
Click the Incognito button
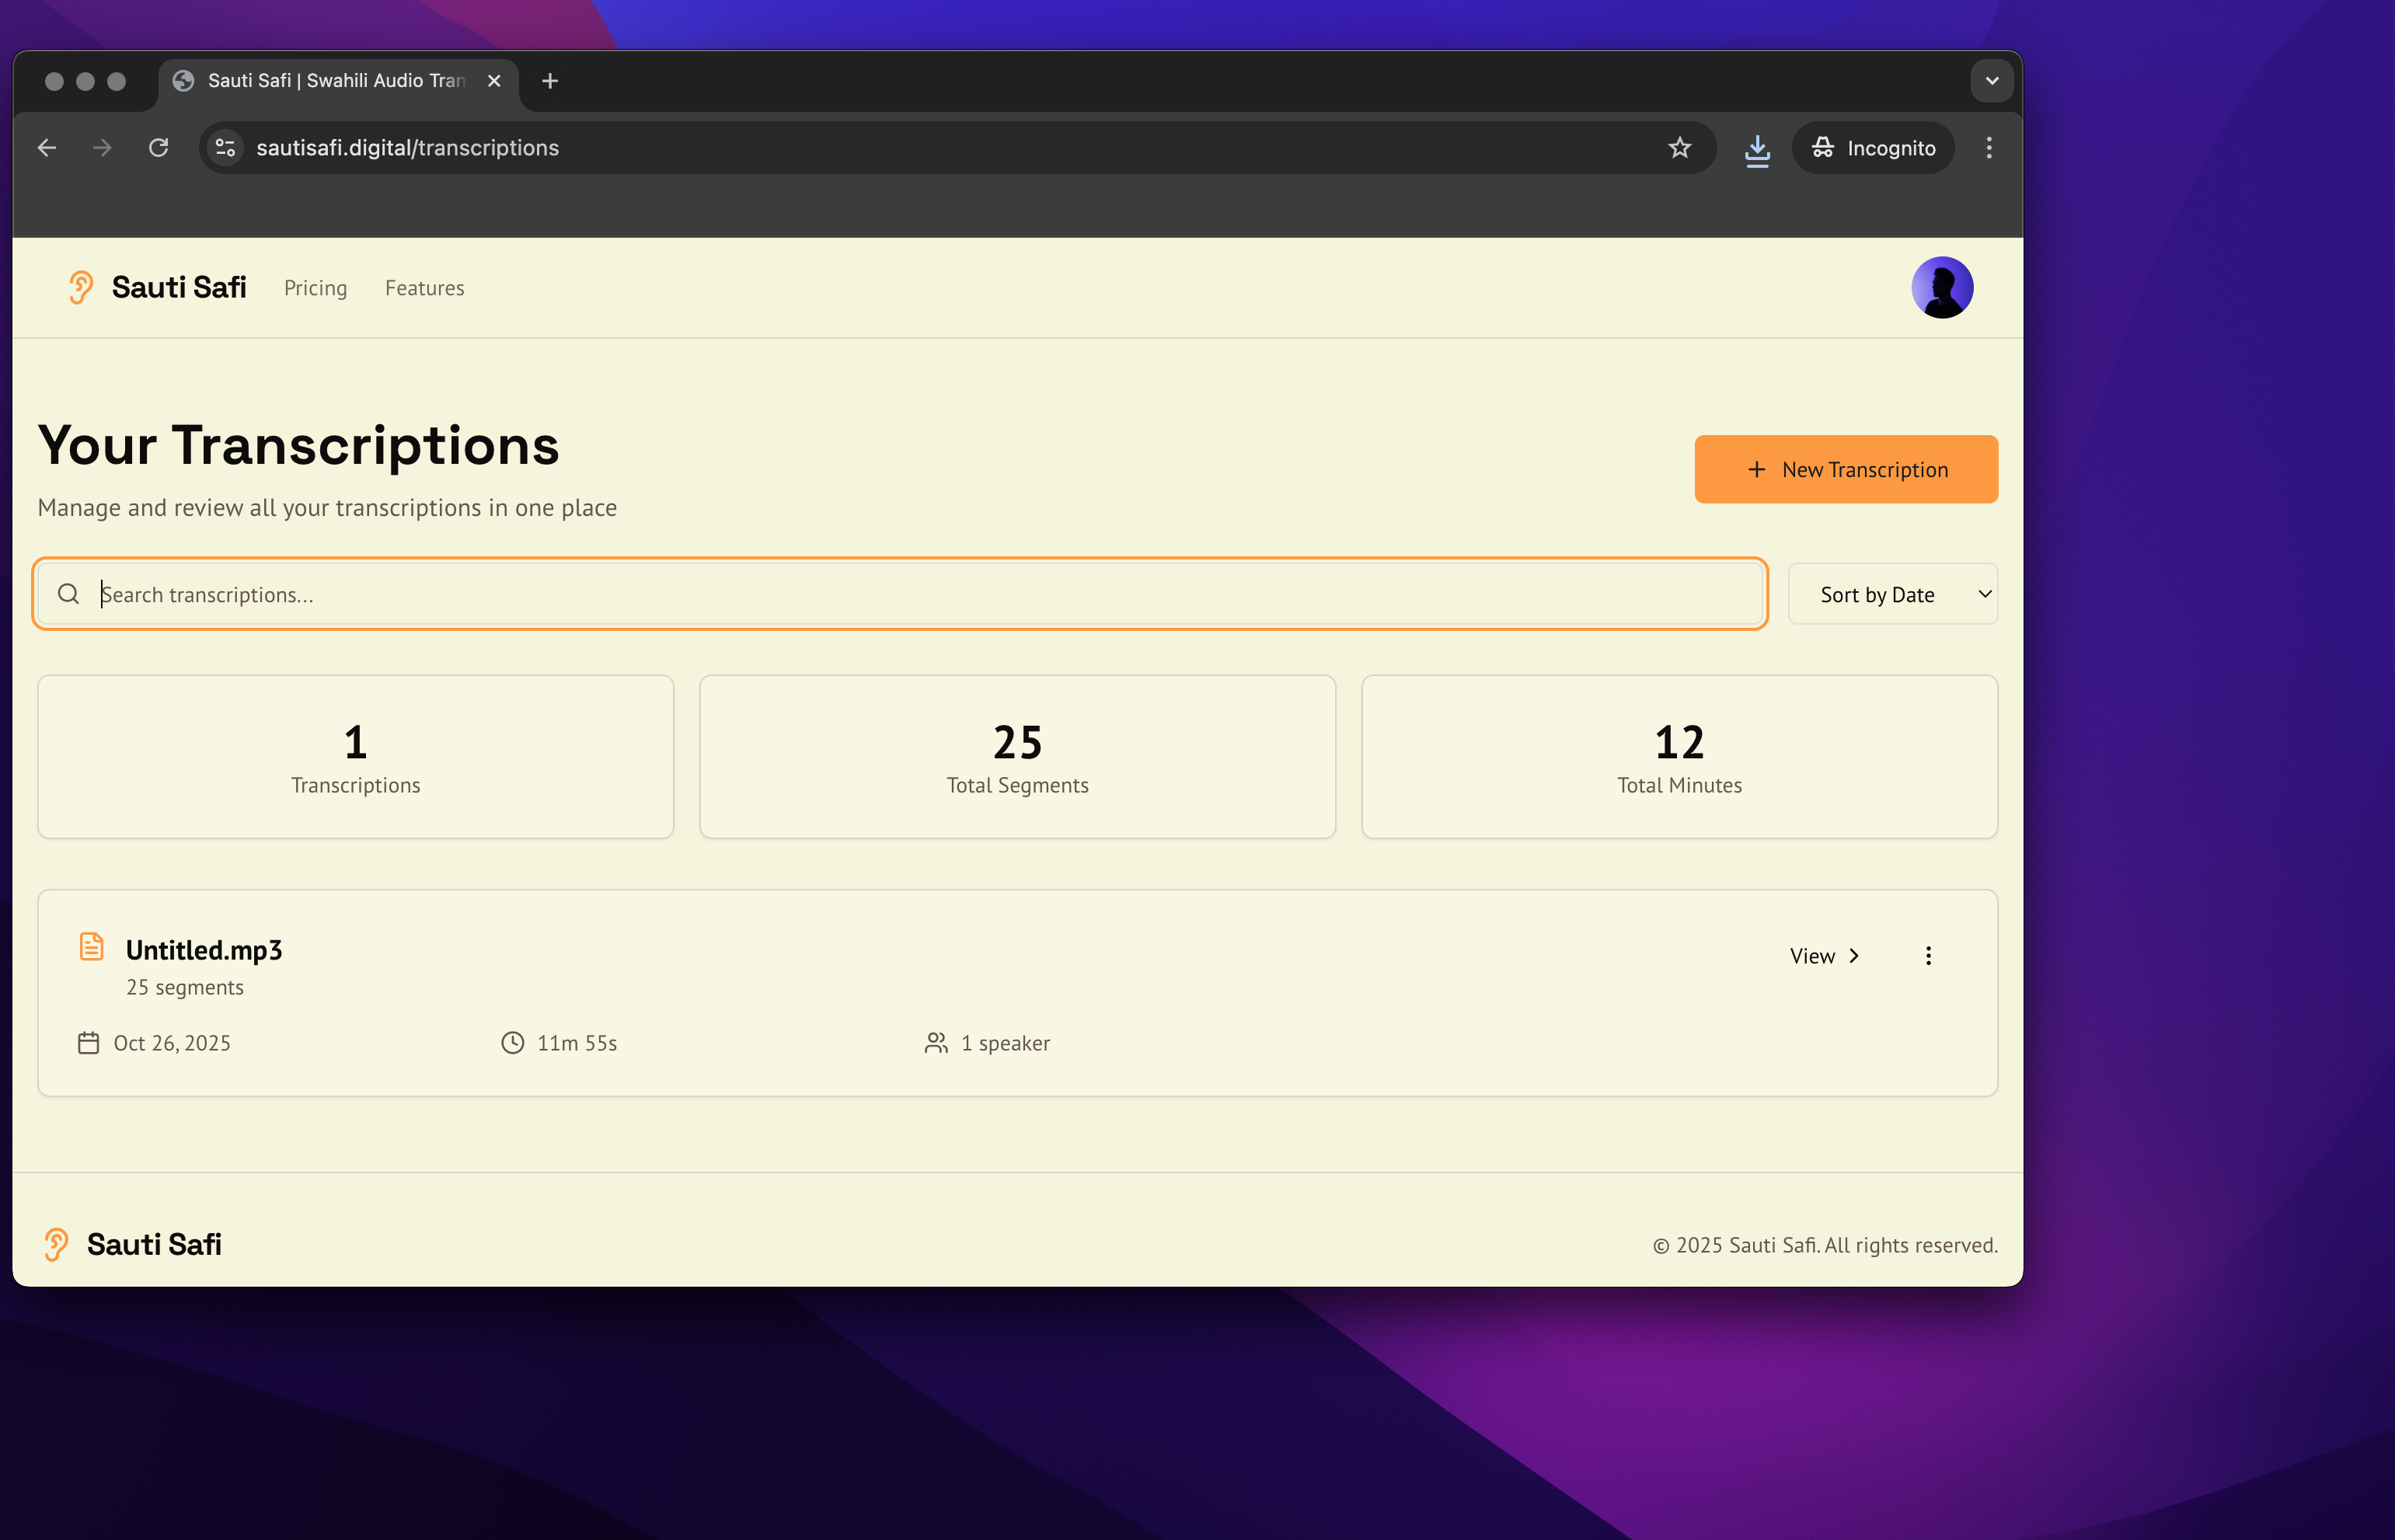[x=1873, y=148]
